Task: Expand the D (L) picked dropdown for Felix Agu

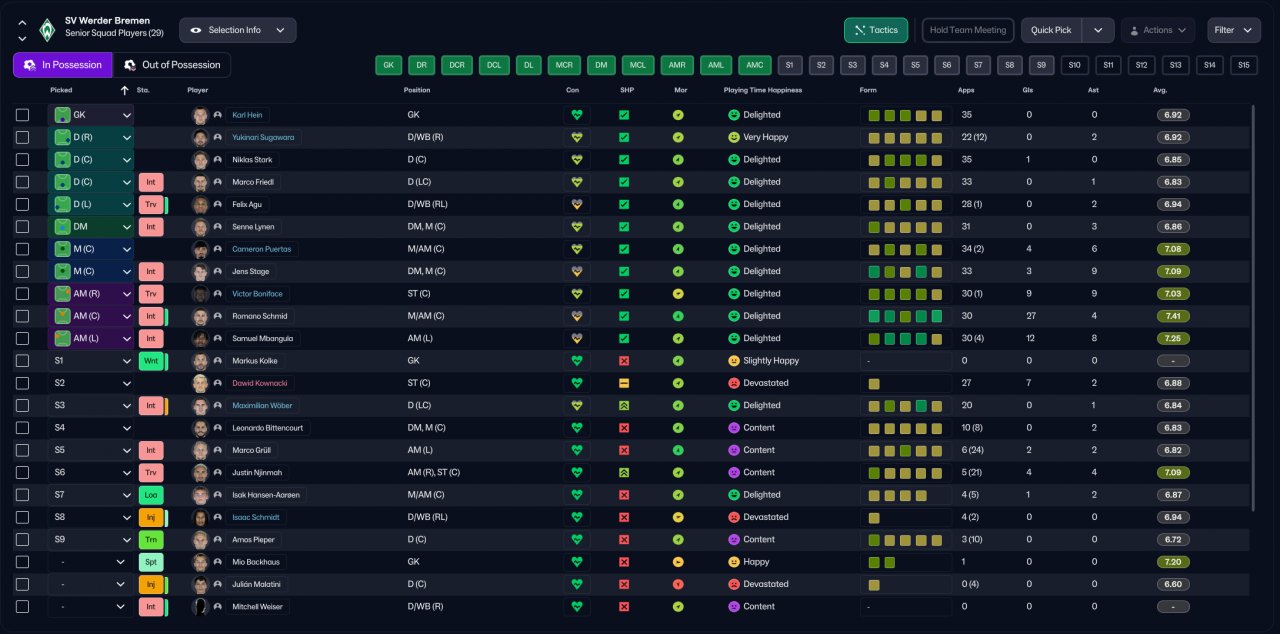Action: [127, 204]
